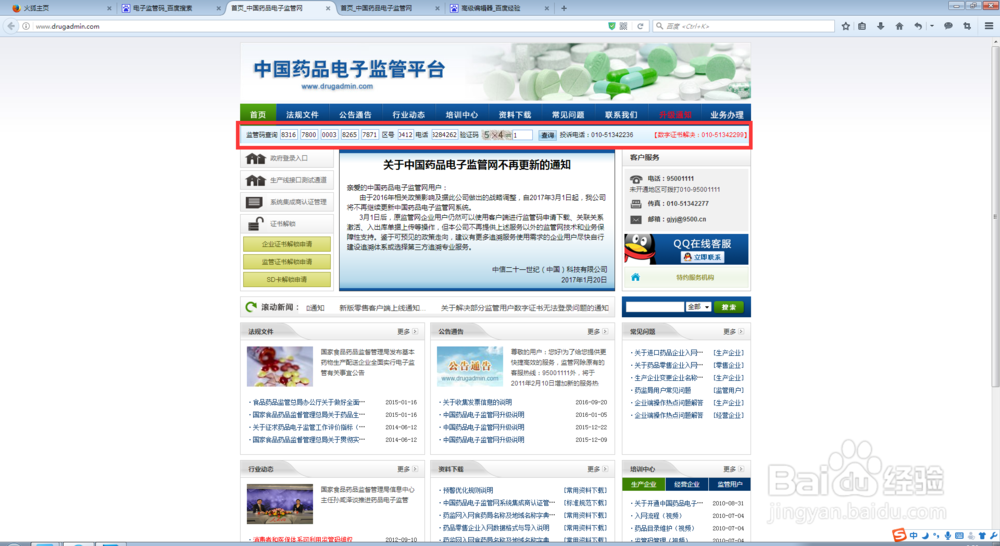Click the first 监管码 field showing 8316
This screenshot has width=1000, height=546.
pos(289,135)
